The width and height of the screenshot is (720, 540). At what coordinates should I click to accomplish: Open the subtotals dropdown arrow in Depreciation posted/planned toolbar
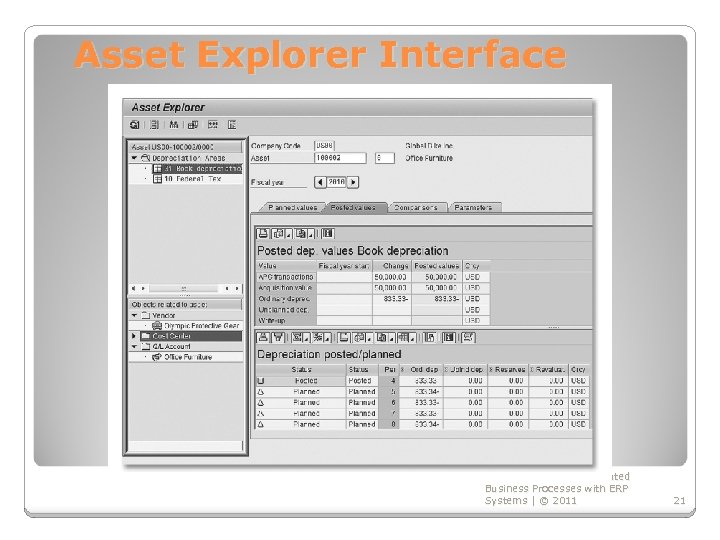[x=327, y=339]
